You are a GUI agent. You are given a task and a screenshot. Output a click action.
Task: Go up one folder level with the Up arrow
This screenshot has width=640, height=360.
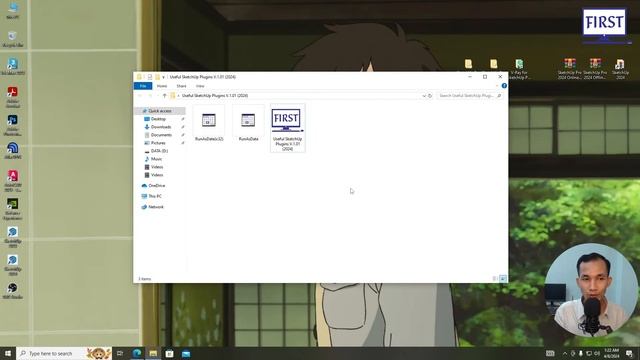pos(164,96)
